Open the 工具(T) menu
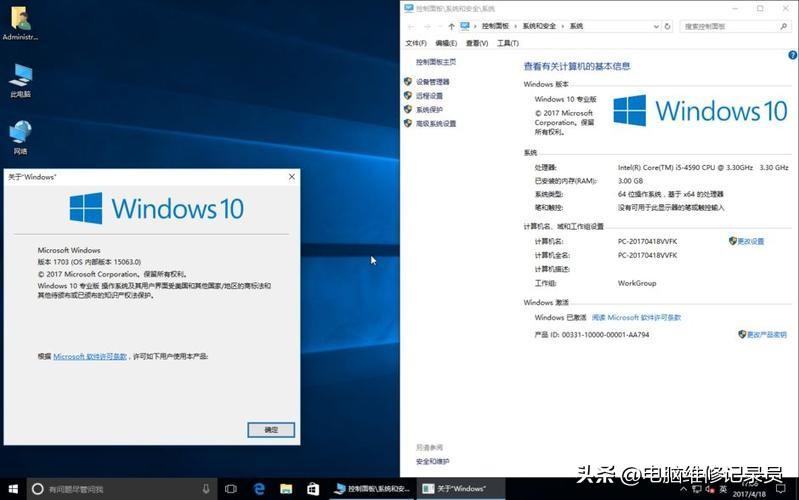 [508, 43]
